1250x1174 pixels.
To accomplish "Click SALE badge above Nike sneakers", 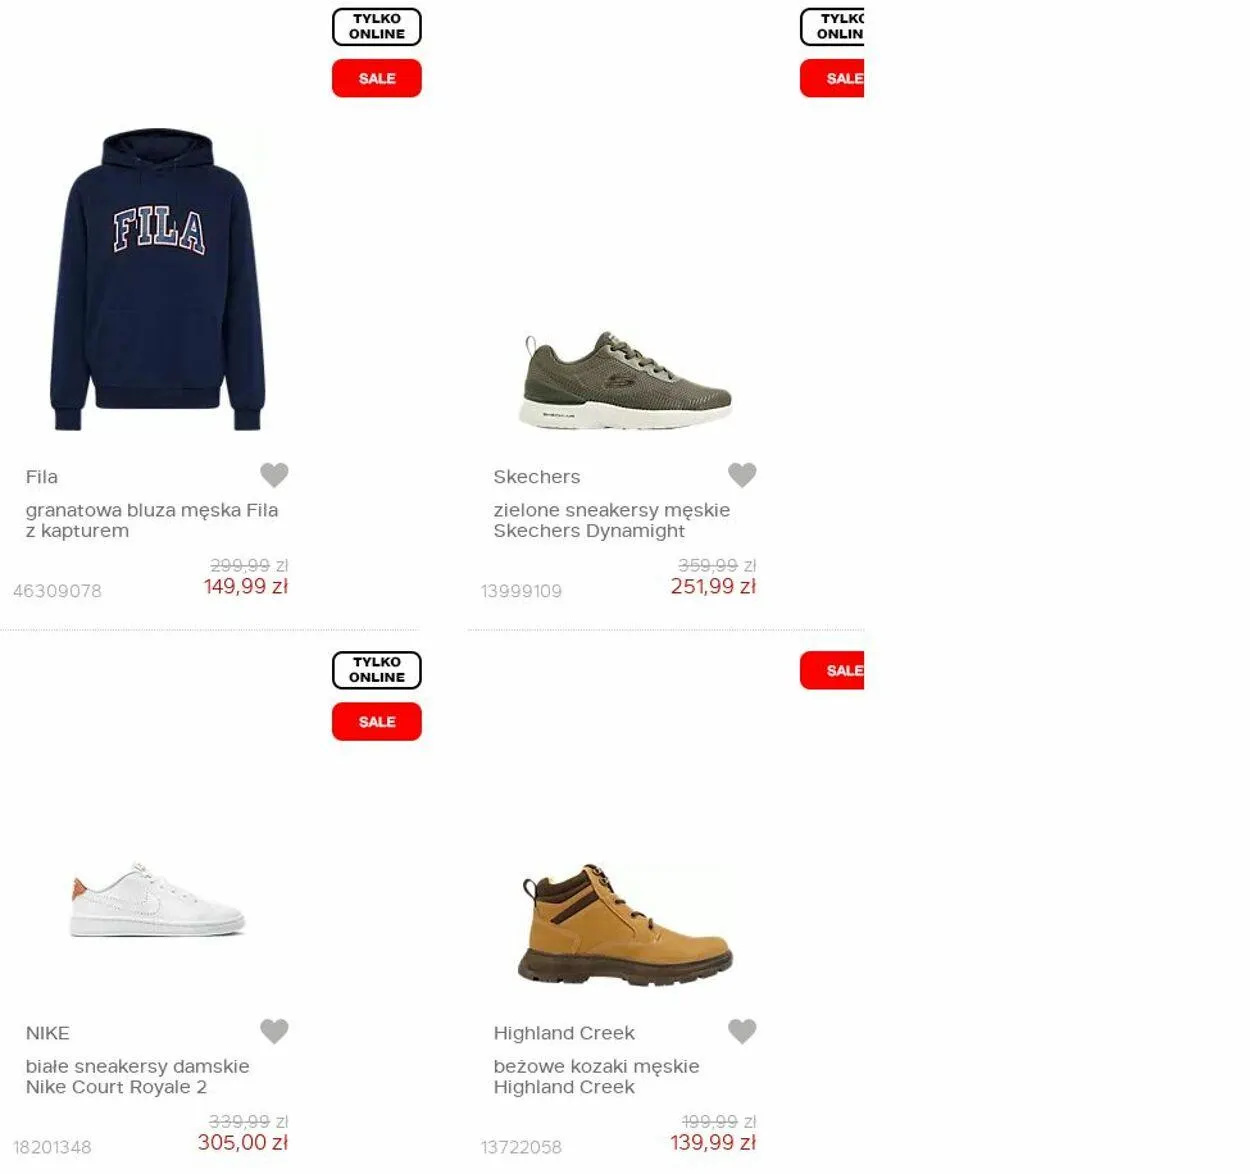I will pyautogui.click(x=377, y=721).
